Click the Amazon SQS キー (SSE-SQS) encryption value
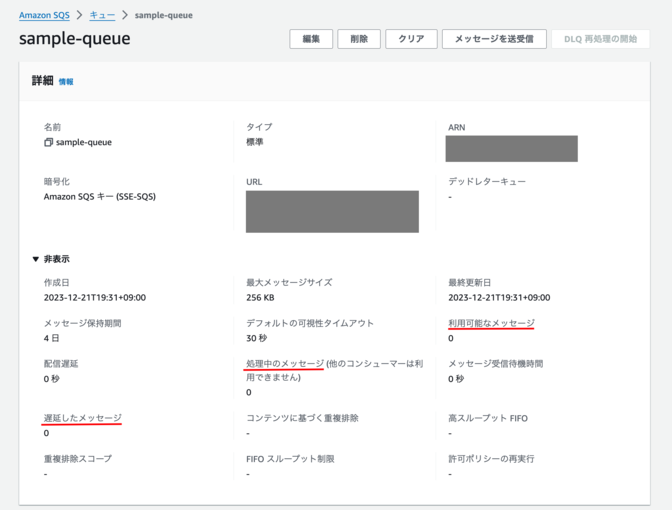This screenshot has width=672, height=510. pyautogui.click(x=99, y=197)
